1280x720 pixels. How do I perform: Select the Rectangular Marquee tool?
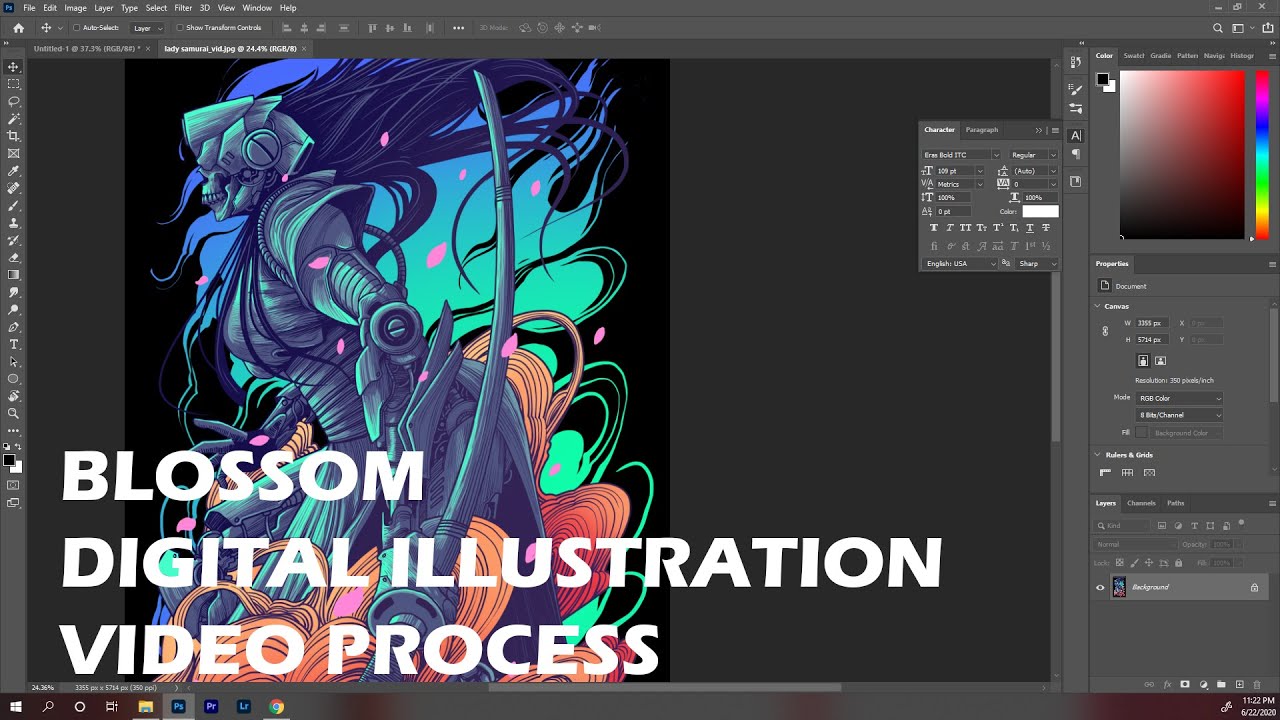tap(13, 84)
